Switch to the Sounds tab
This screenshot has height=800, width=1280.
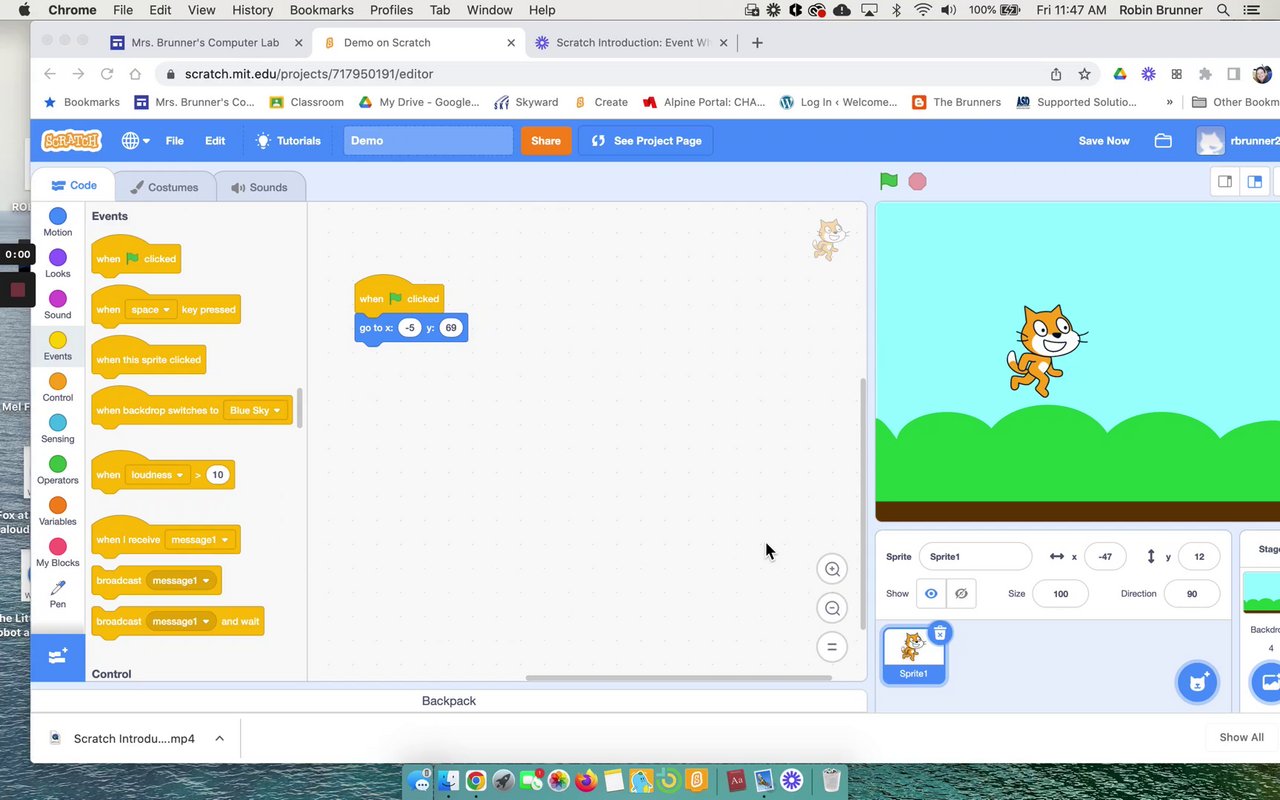tap(259, 187)
